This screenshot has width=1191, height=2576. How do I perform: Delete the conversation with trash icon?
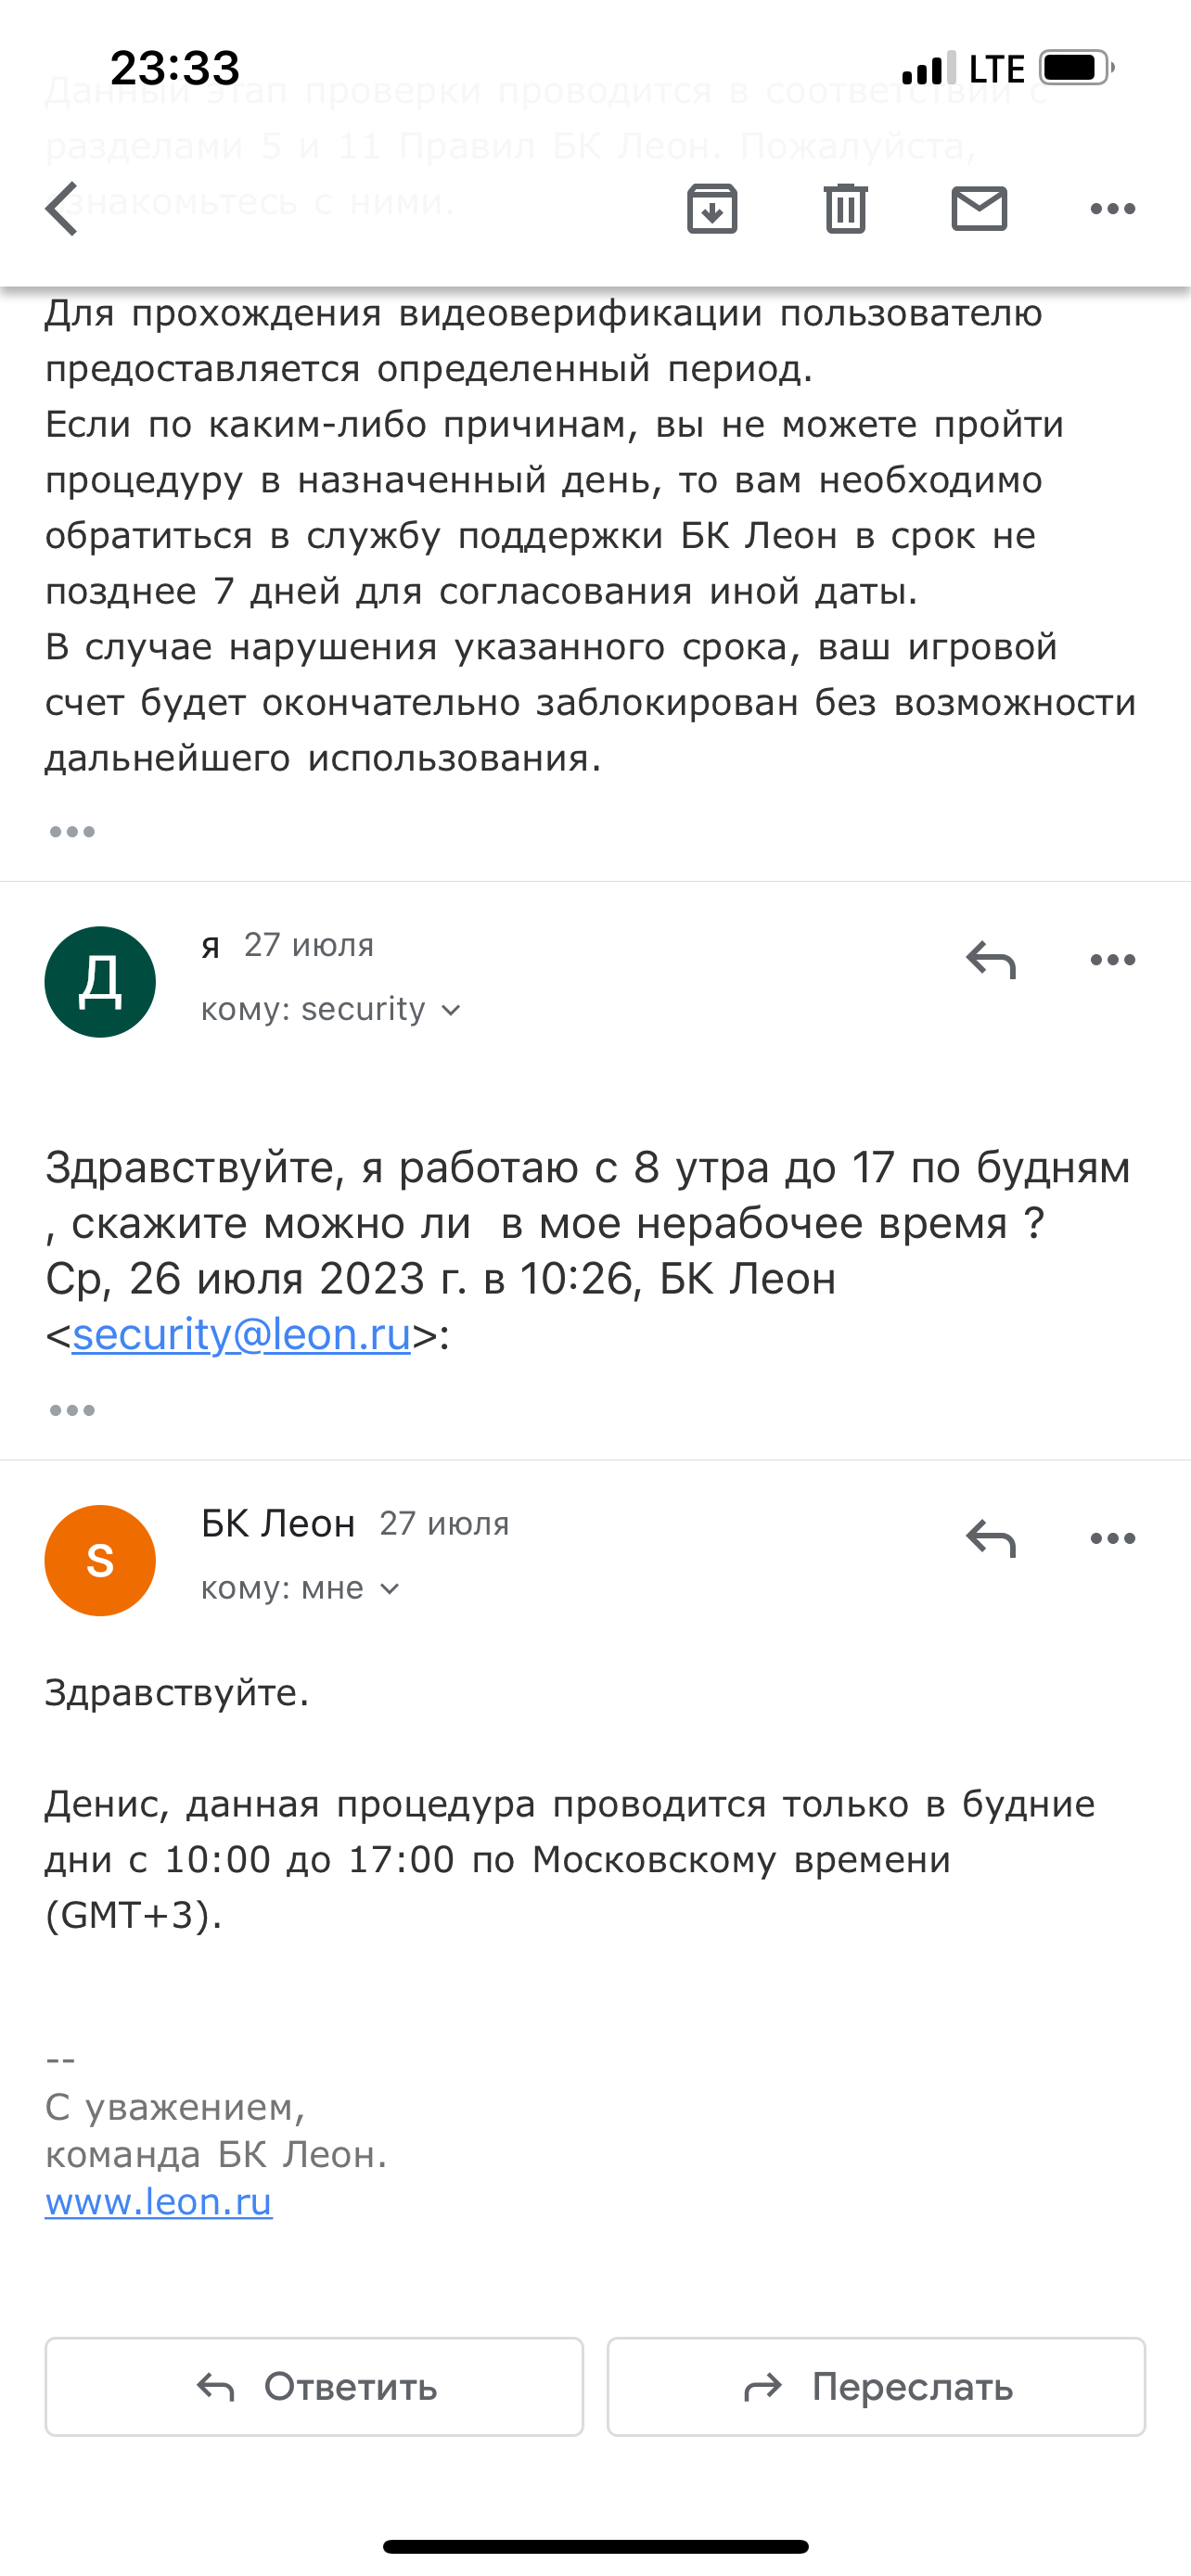(x=845, y=209)
